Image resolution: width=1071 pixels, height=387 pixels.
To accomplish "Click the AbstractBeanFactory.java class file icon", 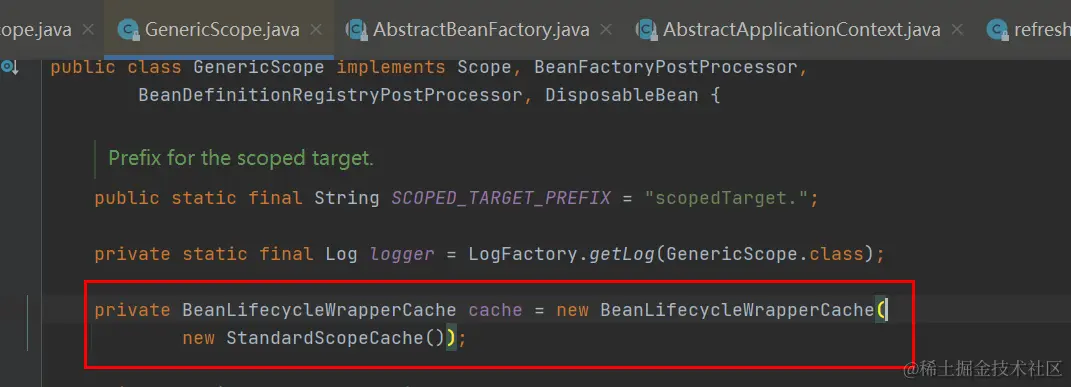I will (x=356, y=30).
